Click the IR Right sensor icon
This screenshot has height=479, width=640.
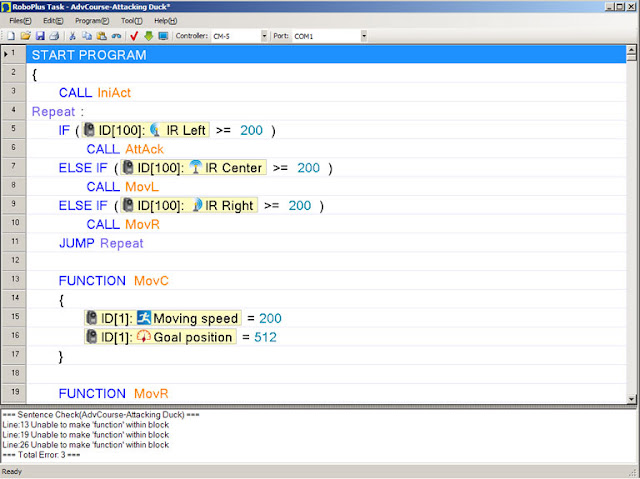click(x=197, y=205)
